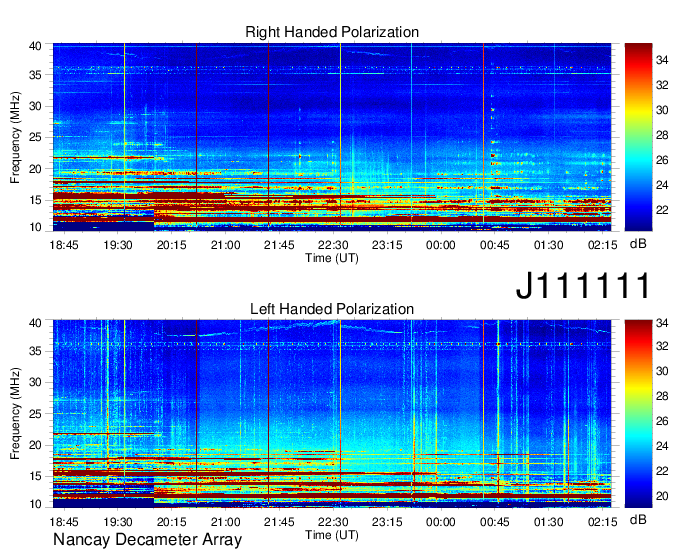Click the Left Handed panel color bar
680x552 pixels.
pyautogui.click(x=638, y=414)
